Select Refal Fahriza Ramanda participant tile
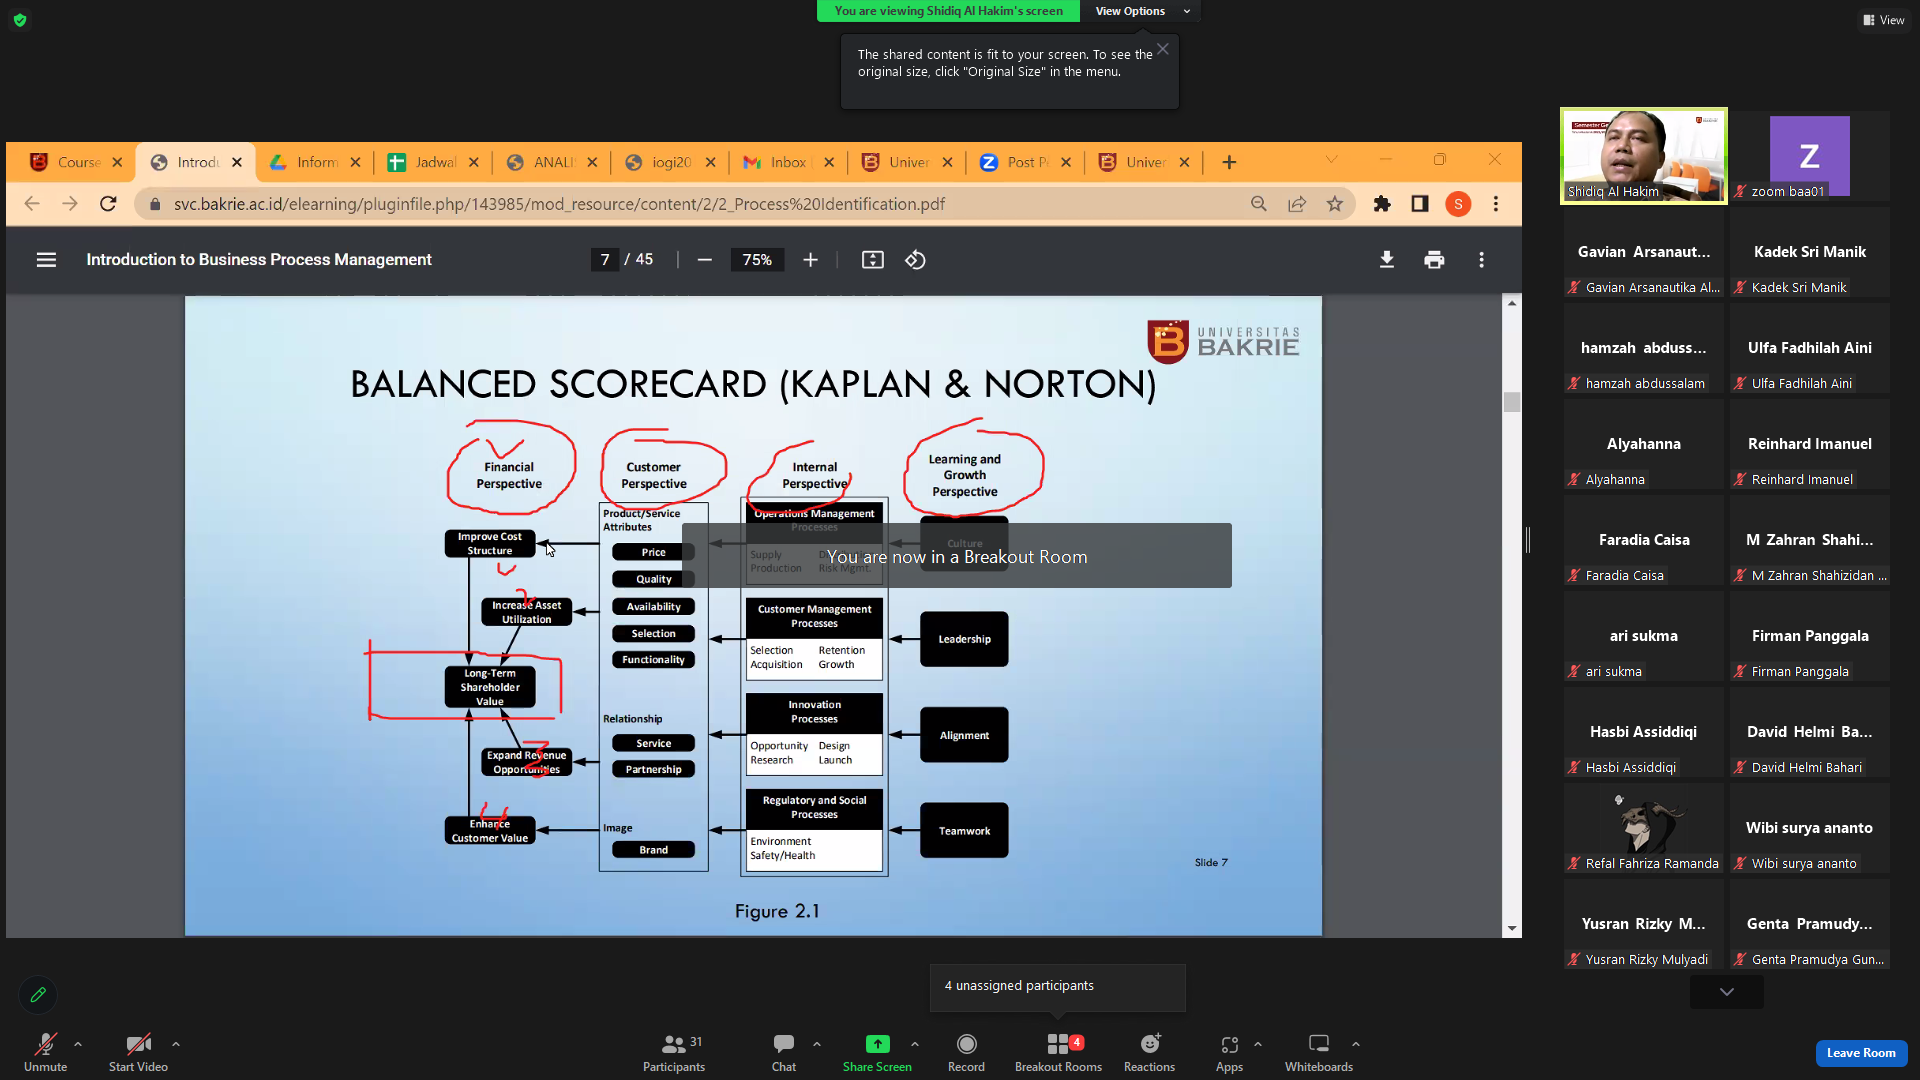 1644,828
